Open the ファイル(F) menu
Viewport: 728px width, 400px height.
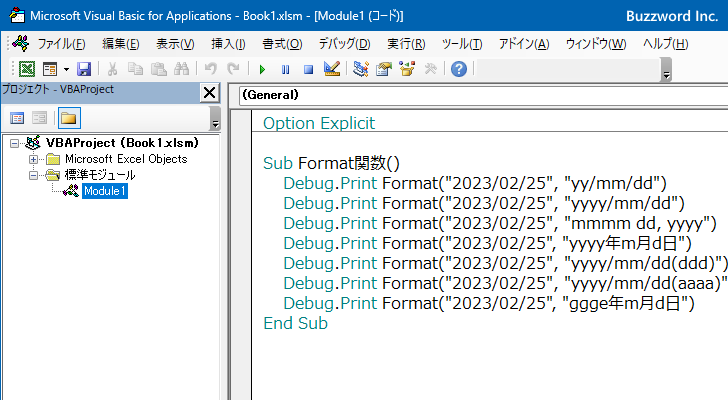61,44
